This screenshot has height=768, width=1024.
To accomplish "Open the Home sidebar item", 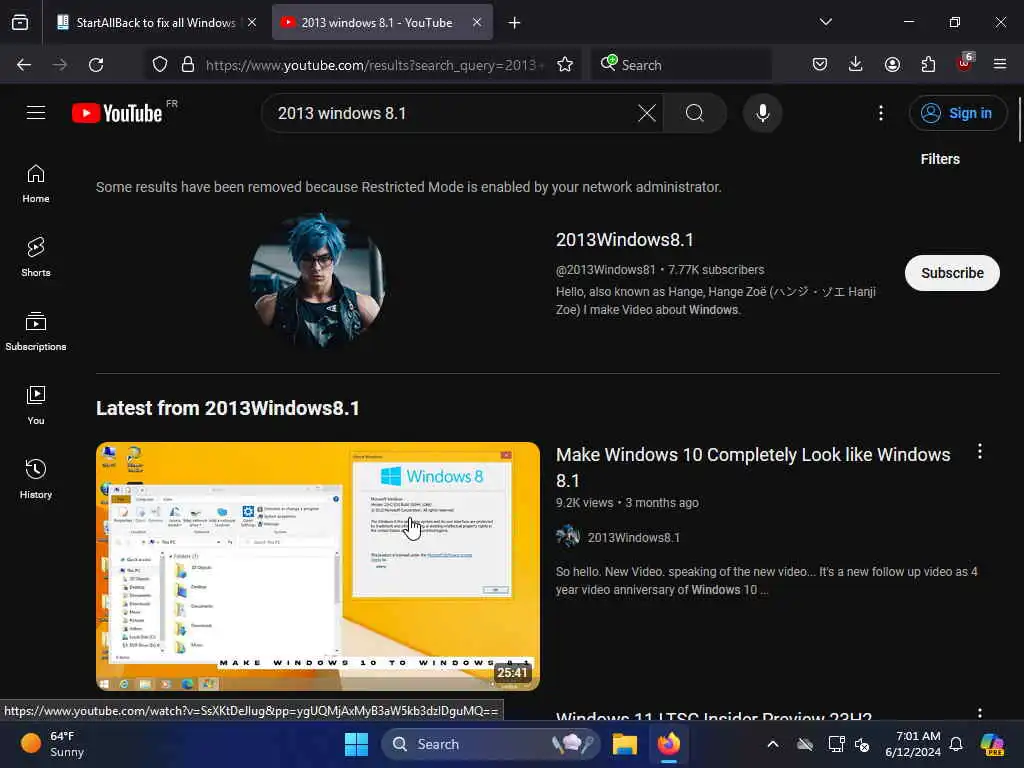I will click(36, 184).
